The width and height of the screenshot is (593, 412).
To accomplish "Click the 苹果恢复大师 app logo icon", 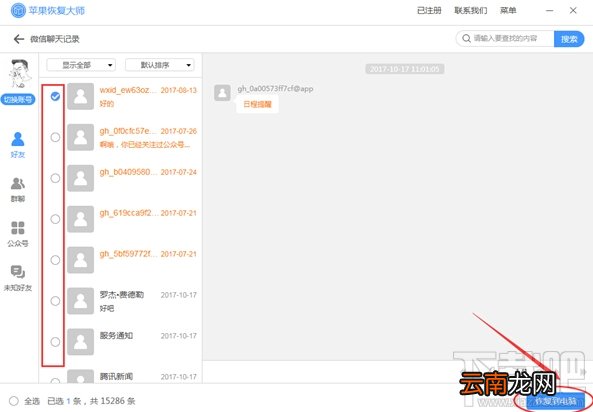I will (18, 11).
